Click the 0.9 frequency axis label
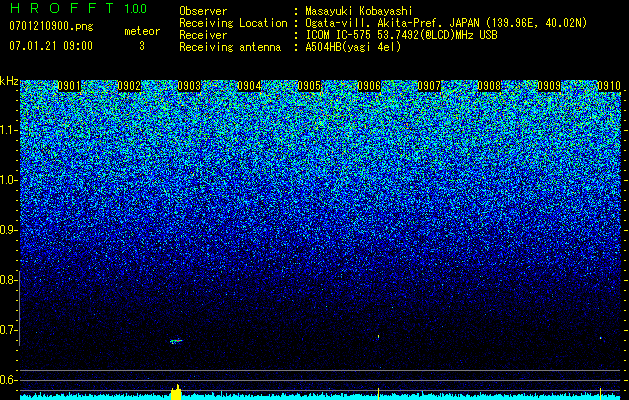The width and height of the screenshot is (629, 400). pos(8,230)
